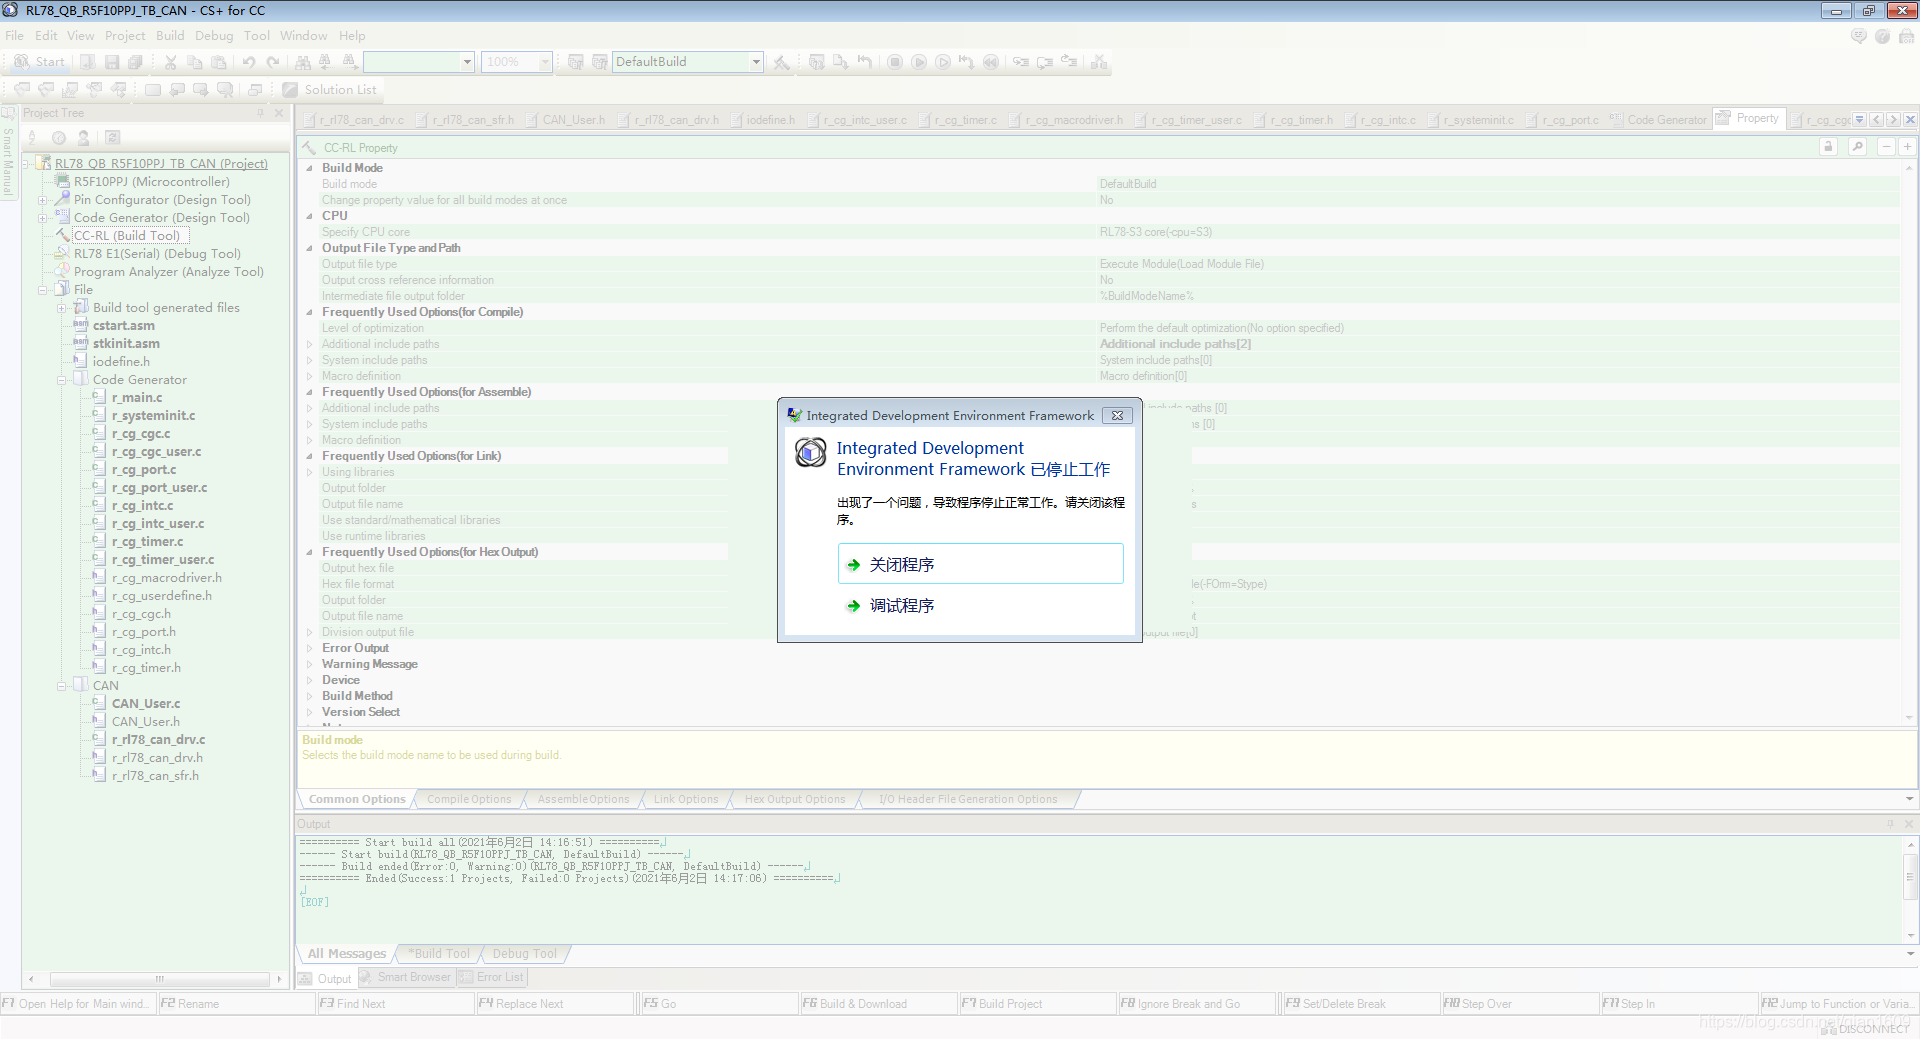The image size is (1920, 1040).
Task: Click F2 Rename function key button
Action: point(236,1004)
